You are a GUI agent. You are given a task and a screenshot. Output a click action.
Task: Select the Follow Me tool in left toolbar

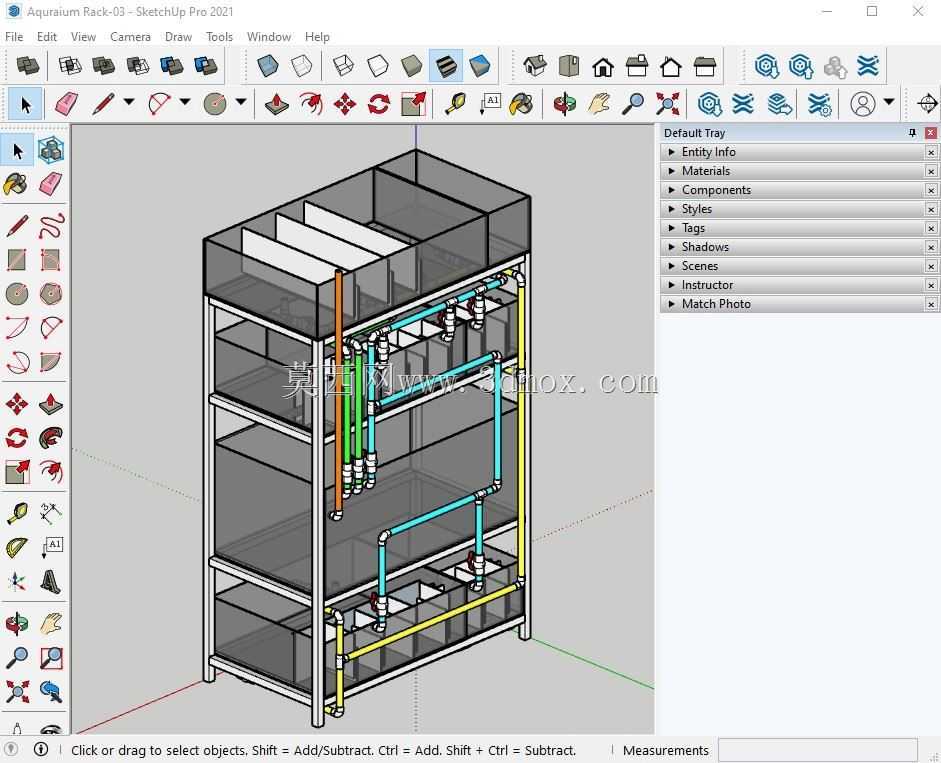(51, 438)
